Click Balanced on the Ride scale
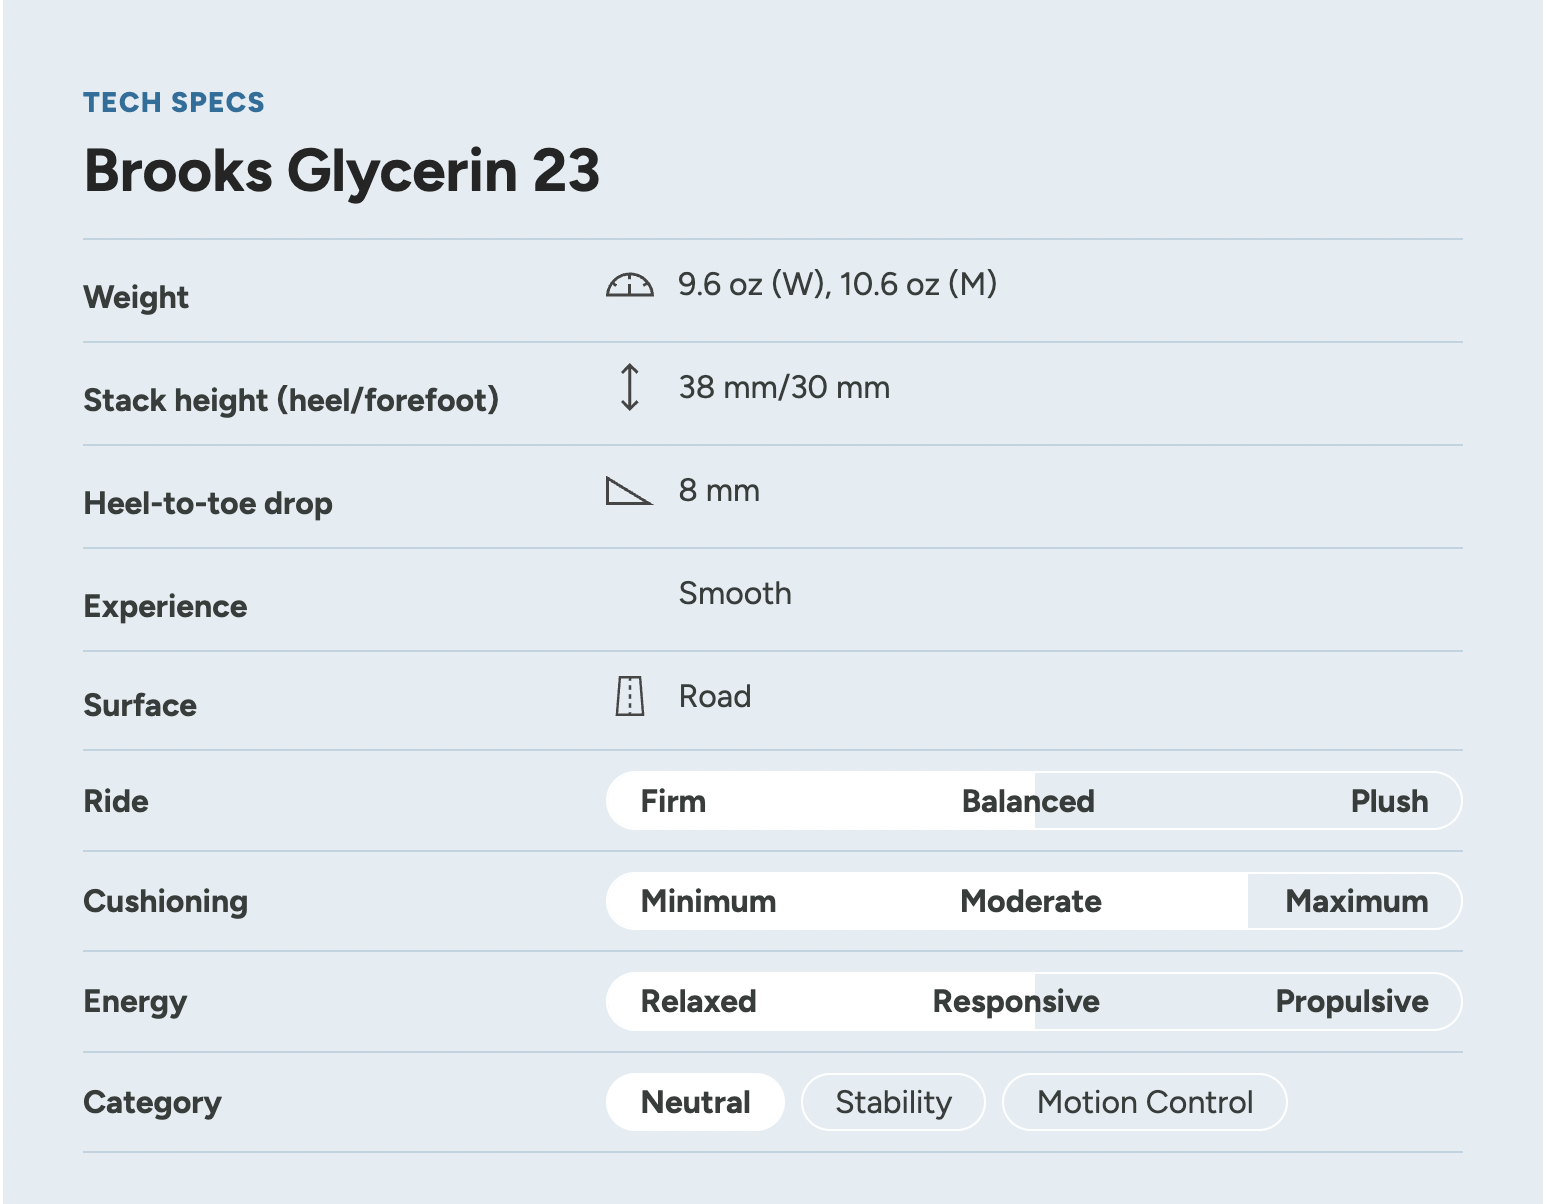 click(x=1028, y=801)
